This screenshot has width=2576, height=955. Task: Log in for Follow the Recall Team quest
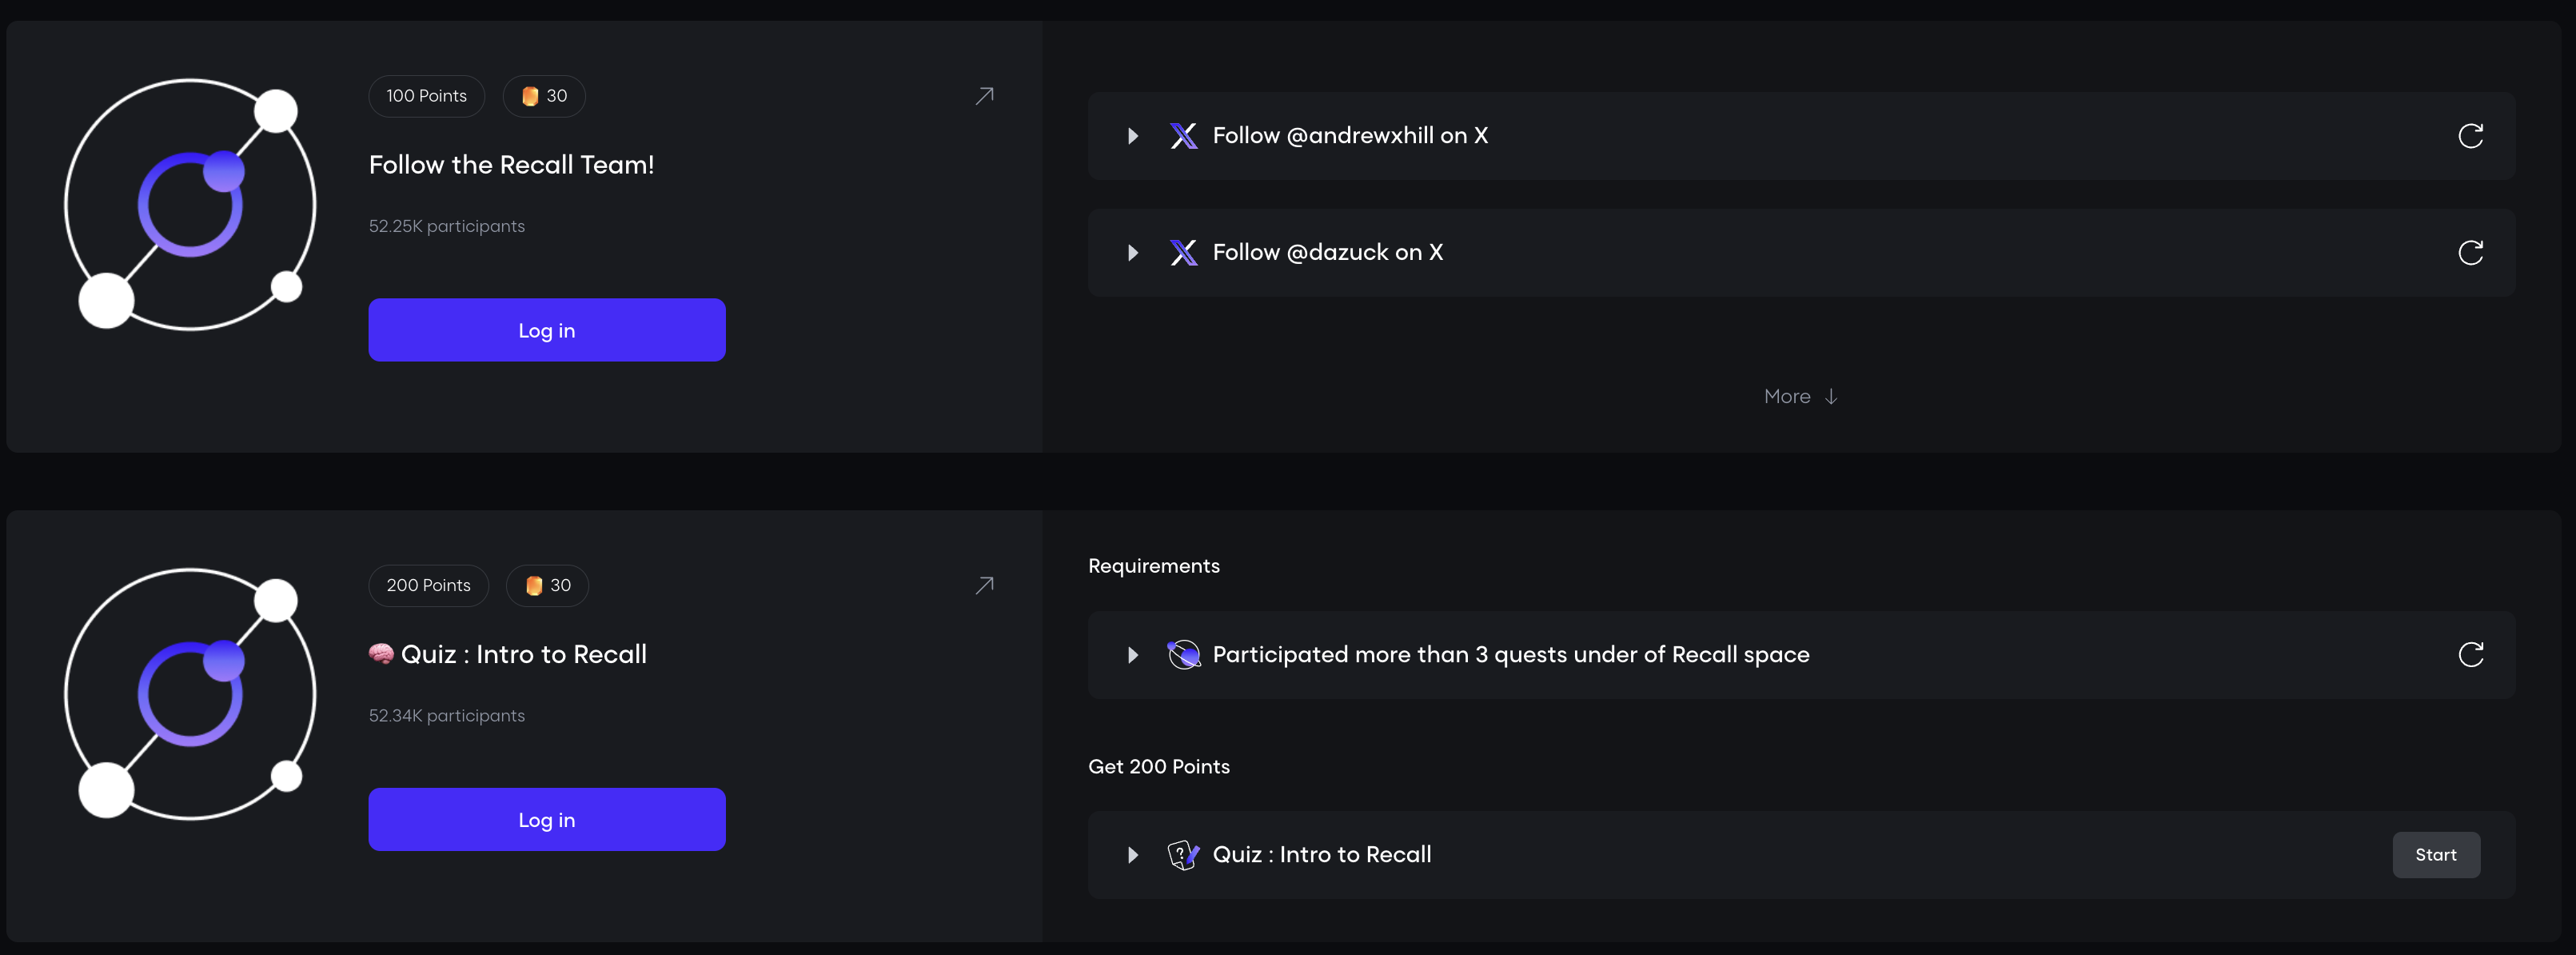pos(546,330)
